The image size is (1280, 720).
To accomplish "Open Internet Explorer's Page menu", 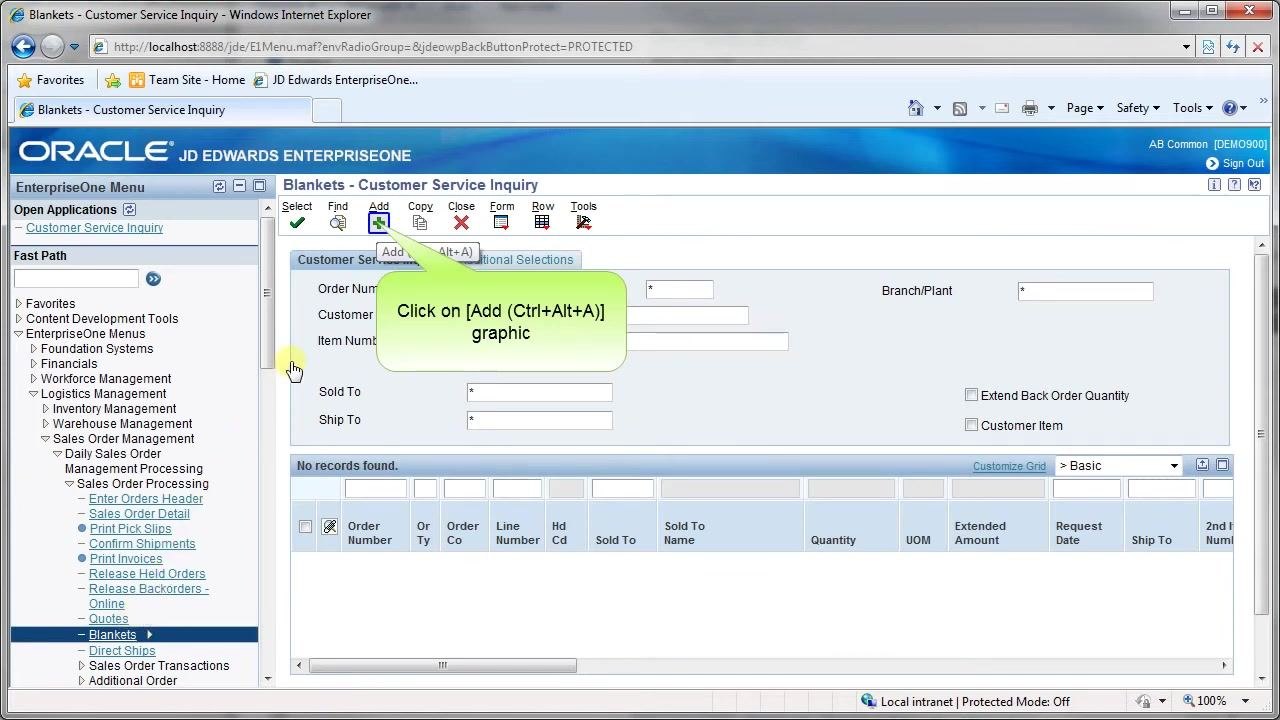I will [x=1085, y=108].
